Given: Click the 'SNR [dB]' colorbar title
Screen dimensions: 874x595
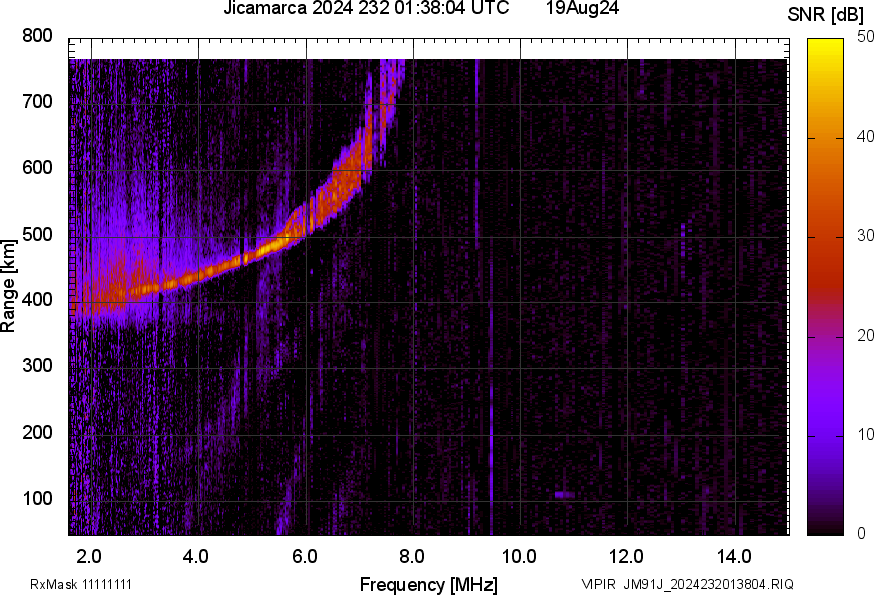Looking at the screenshot, I should (x=826, y=15).
